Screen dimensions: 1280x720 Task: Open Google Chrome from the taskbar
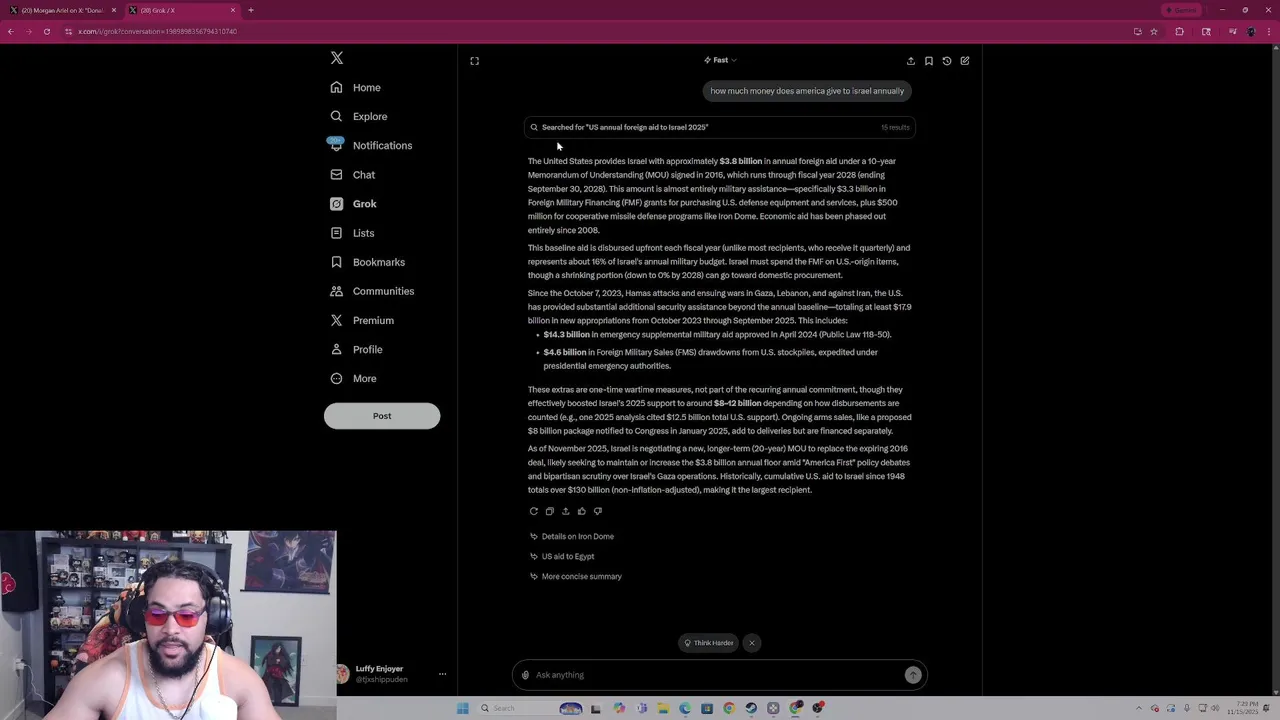729,708
